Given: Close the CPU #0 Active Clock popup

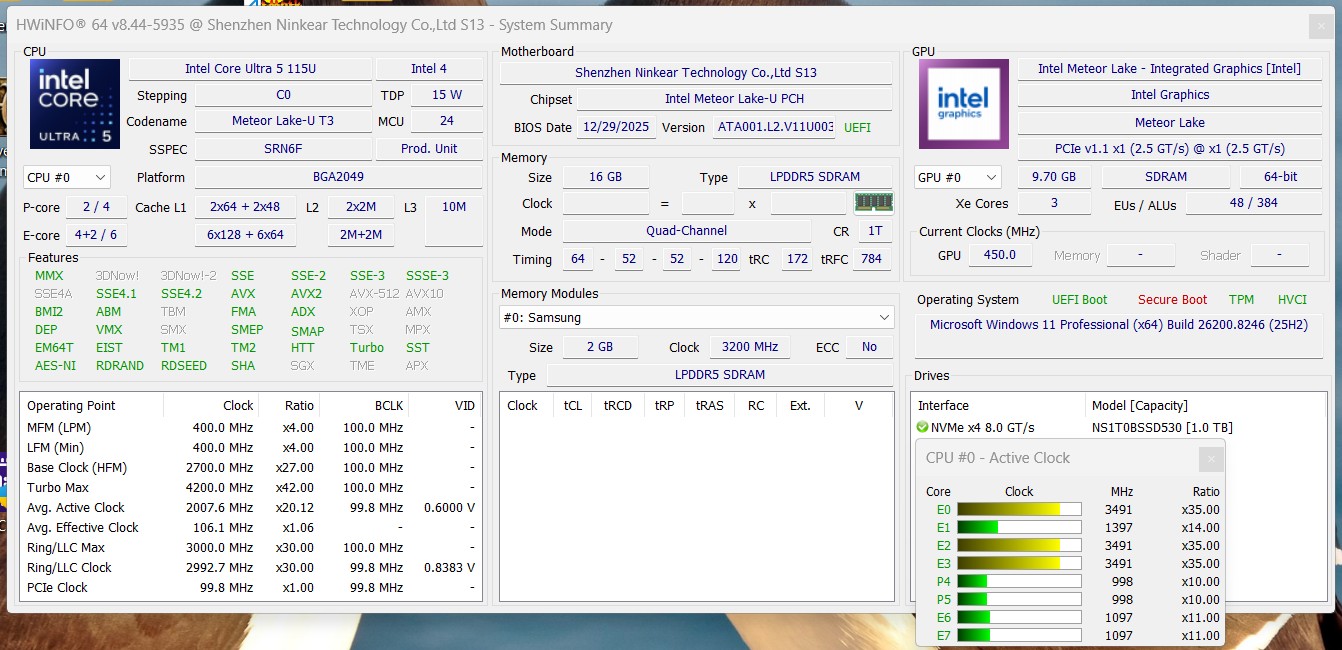Looking at the screenshot, I should [1211, 459].
